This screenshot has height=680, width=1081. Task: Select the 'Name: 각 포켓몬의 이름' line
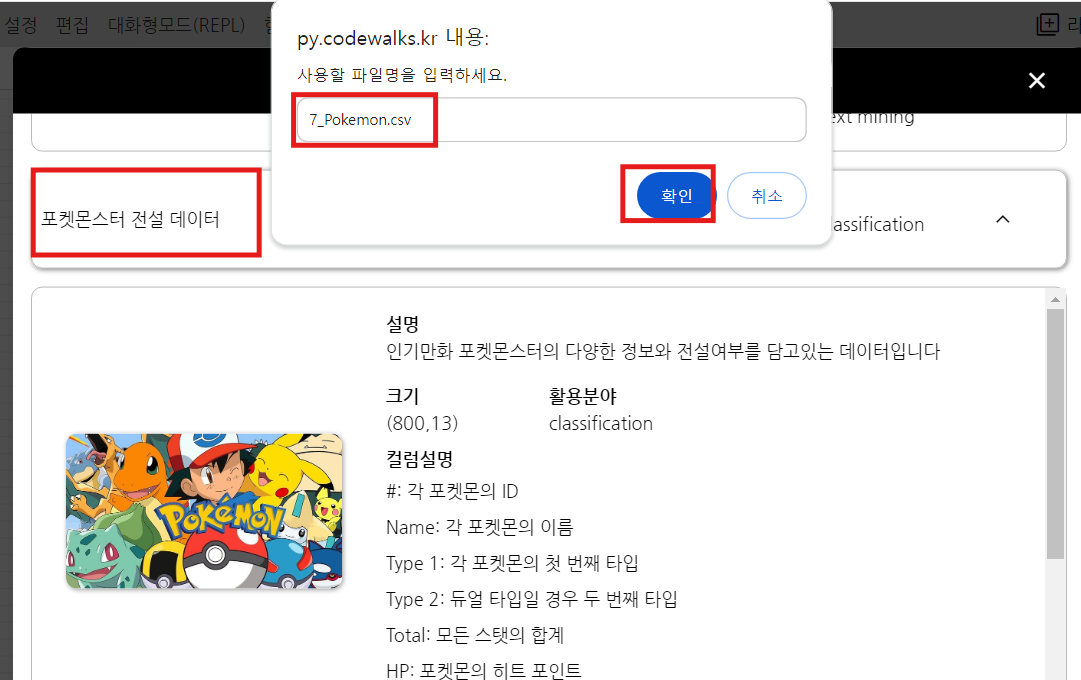pos(479,528)
